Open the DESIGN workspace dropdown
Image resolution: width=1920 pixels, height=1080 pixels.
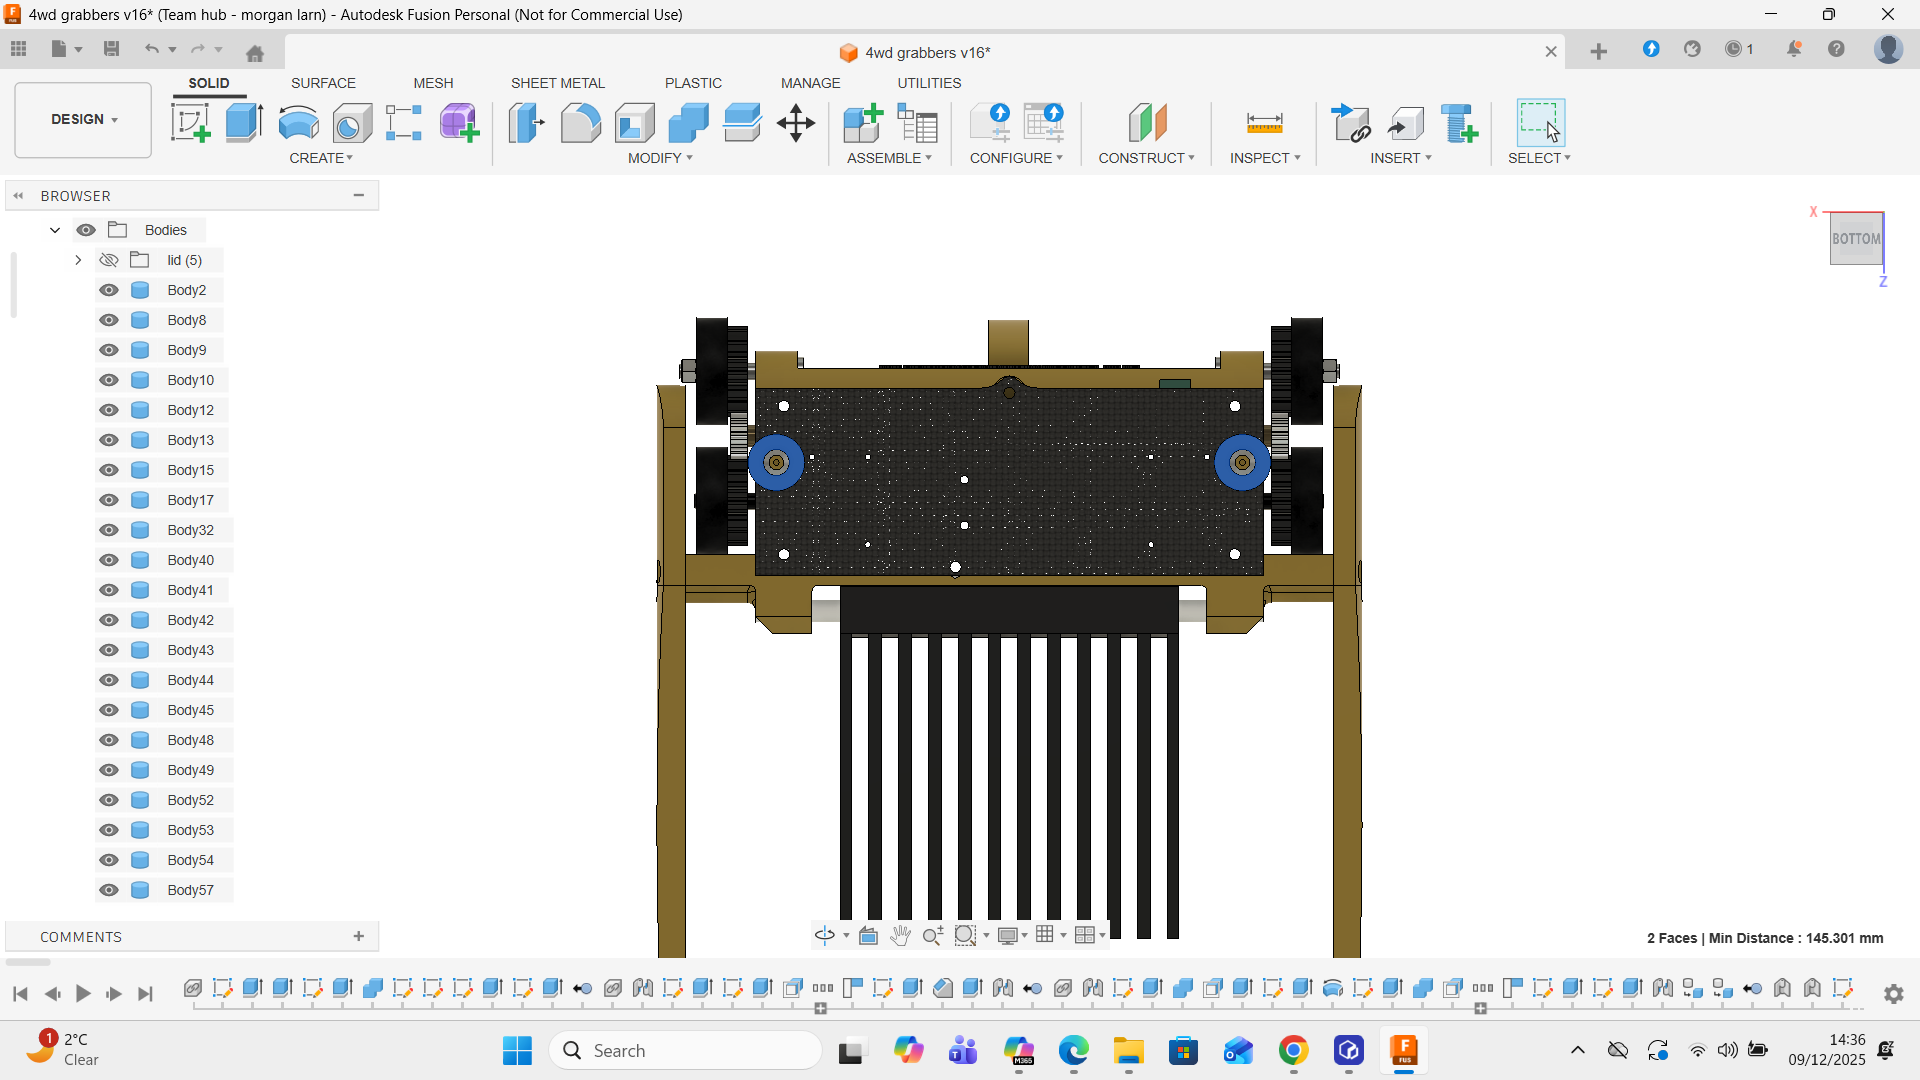click(84, 119)
